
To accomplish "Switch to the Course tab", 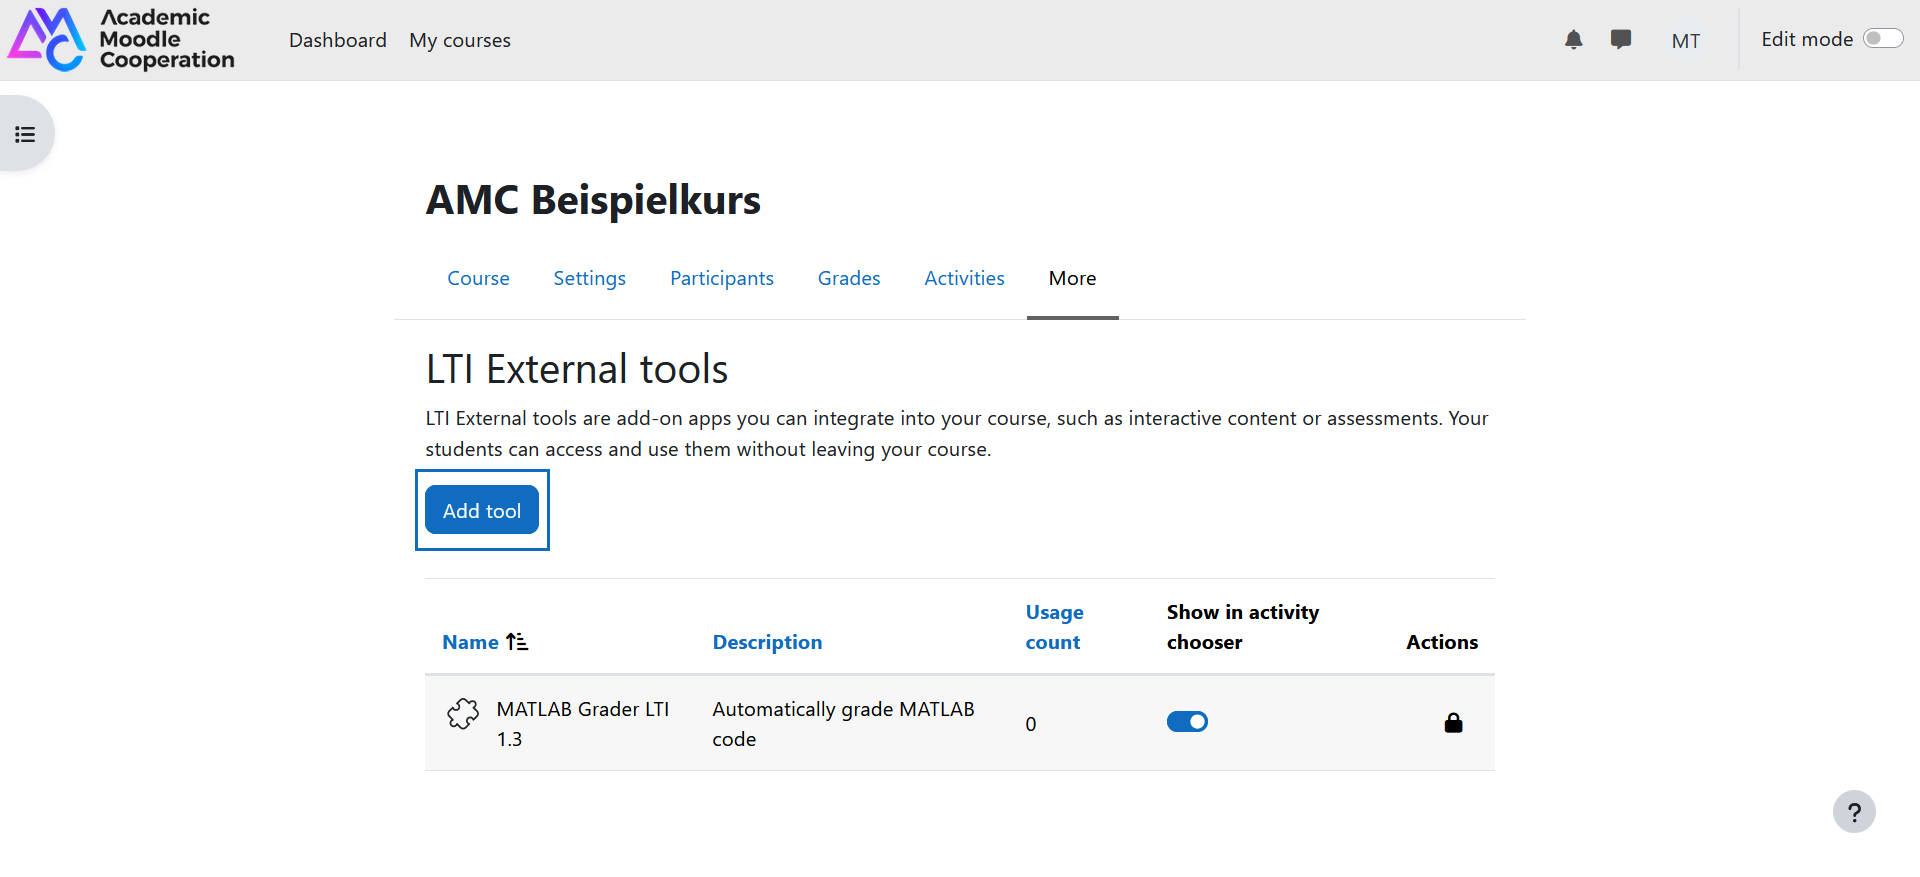I will [x=478, y=278].
